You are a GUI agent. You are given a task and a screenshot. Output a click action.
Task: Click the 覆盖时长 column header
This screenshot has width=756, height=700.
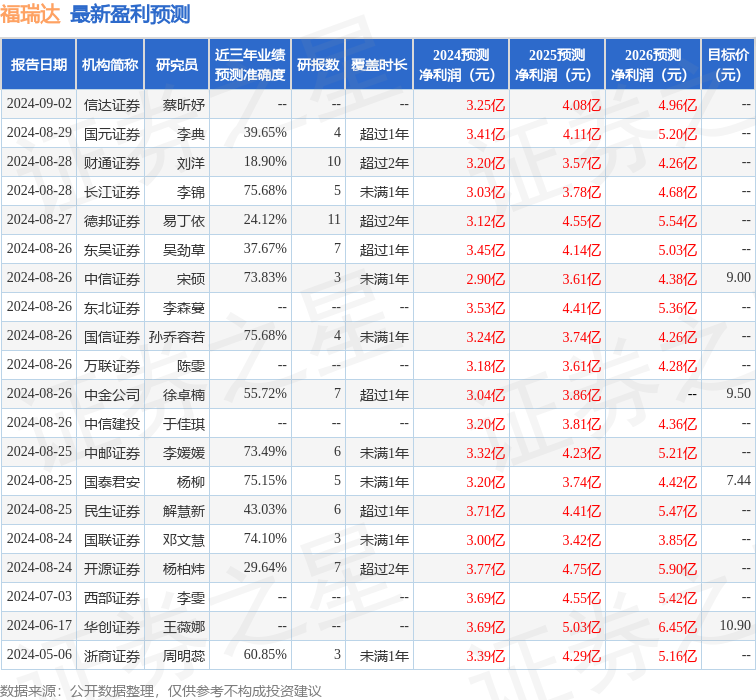tap(379, 65)
